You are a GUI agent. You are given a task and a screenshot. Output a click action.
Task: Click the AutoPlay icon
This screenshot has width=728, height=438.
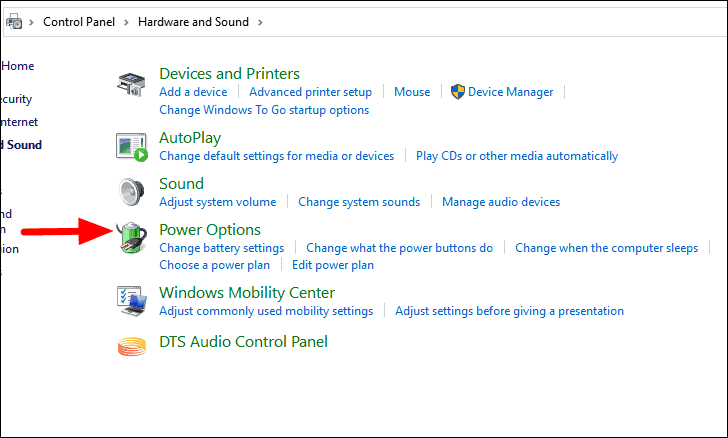(132, 146)
